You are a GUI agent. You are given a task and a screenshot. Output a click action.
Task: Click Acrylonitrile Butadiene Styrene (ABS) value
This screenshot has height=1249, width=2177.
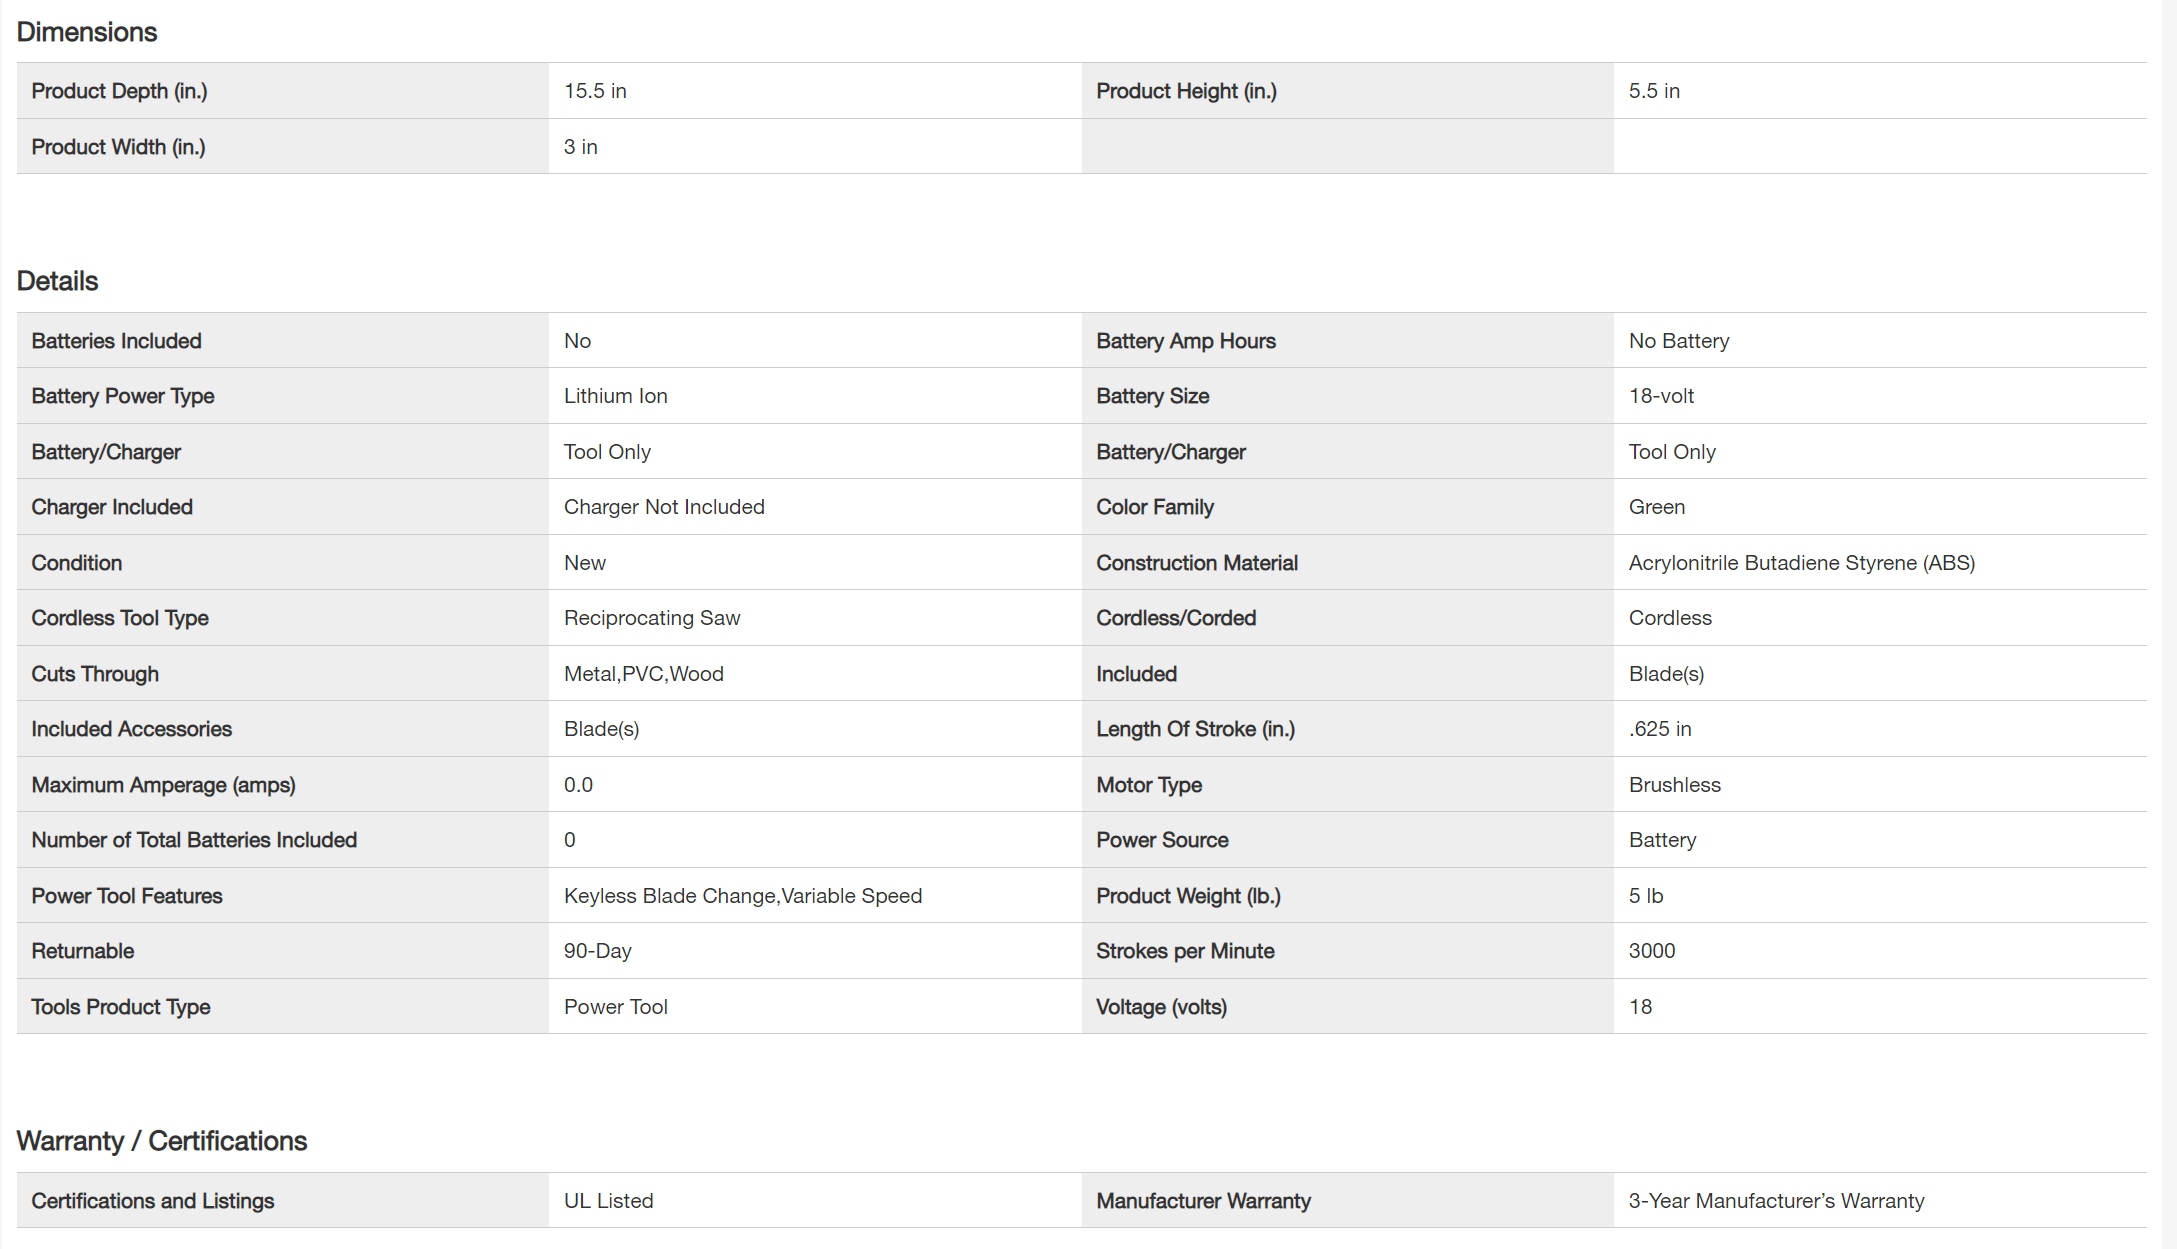click(x=1801, y=563)
